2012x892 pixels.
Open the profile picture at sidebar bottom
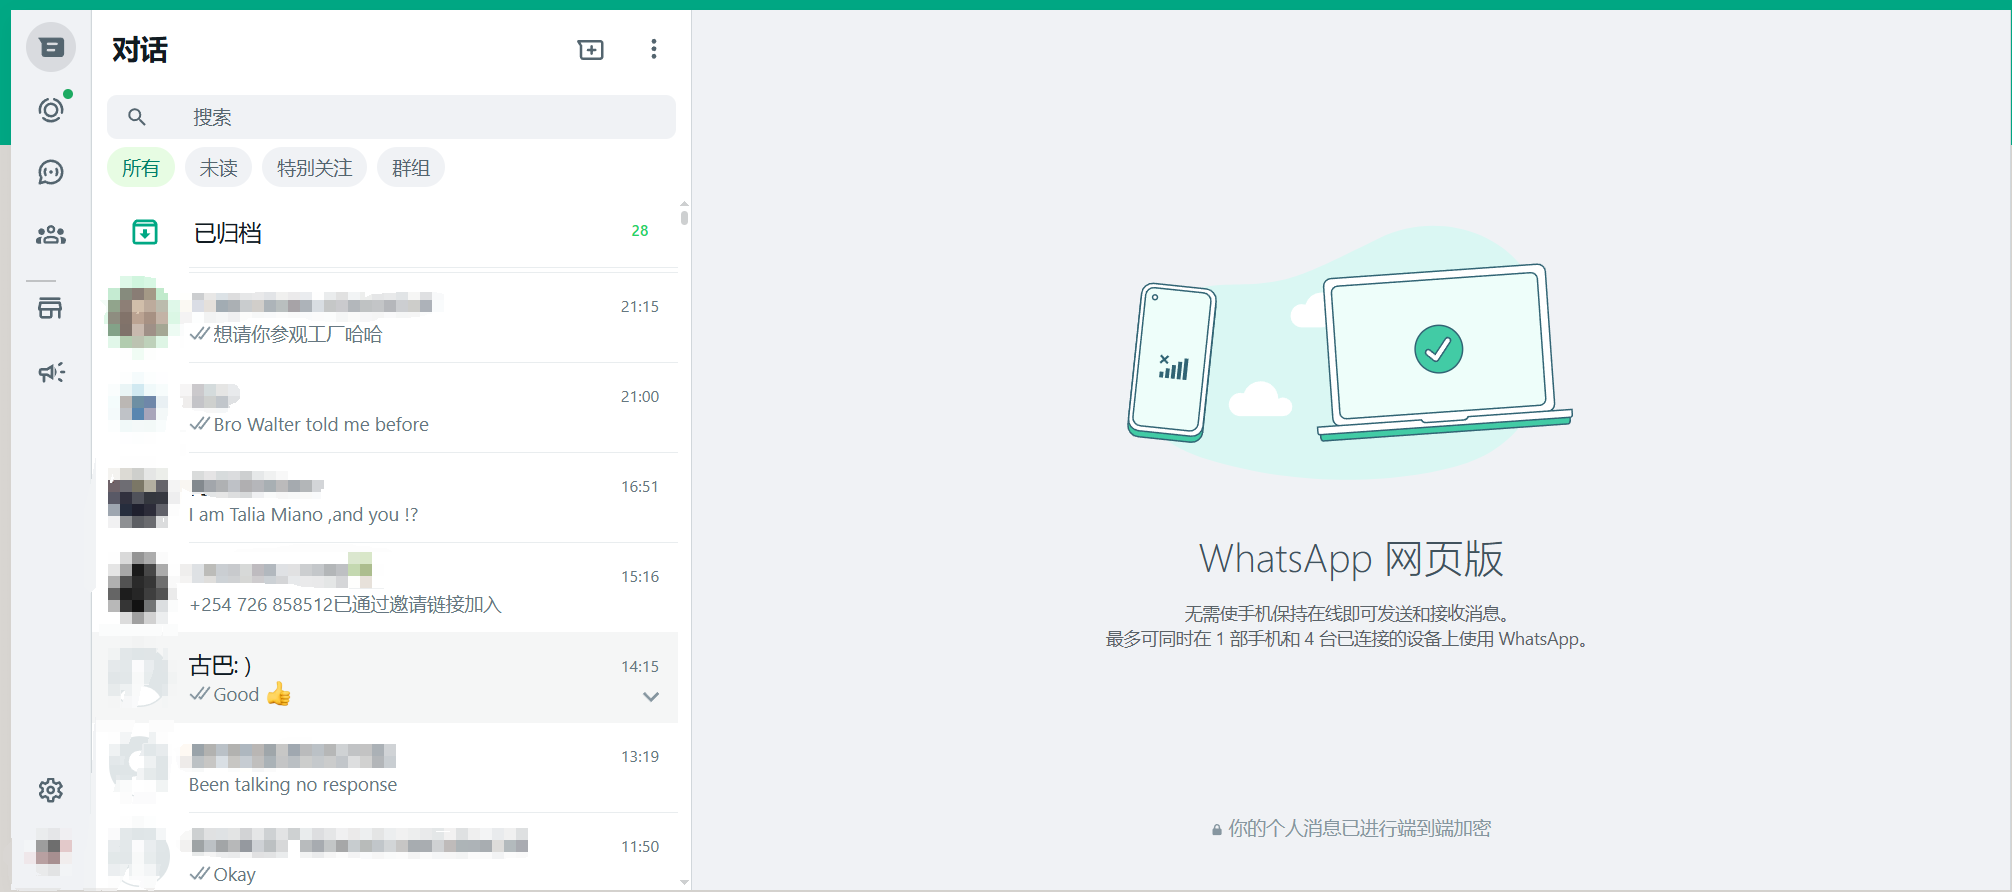[51, 851]
